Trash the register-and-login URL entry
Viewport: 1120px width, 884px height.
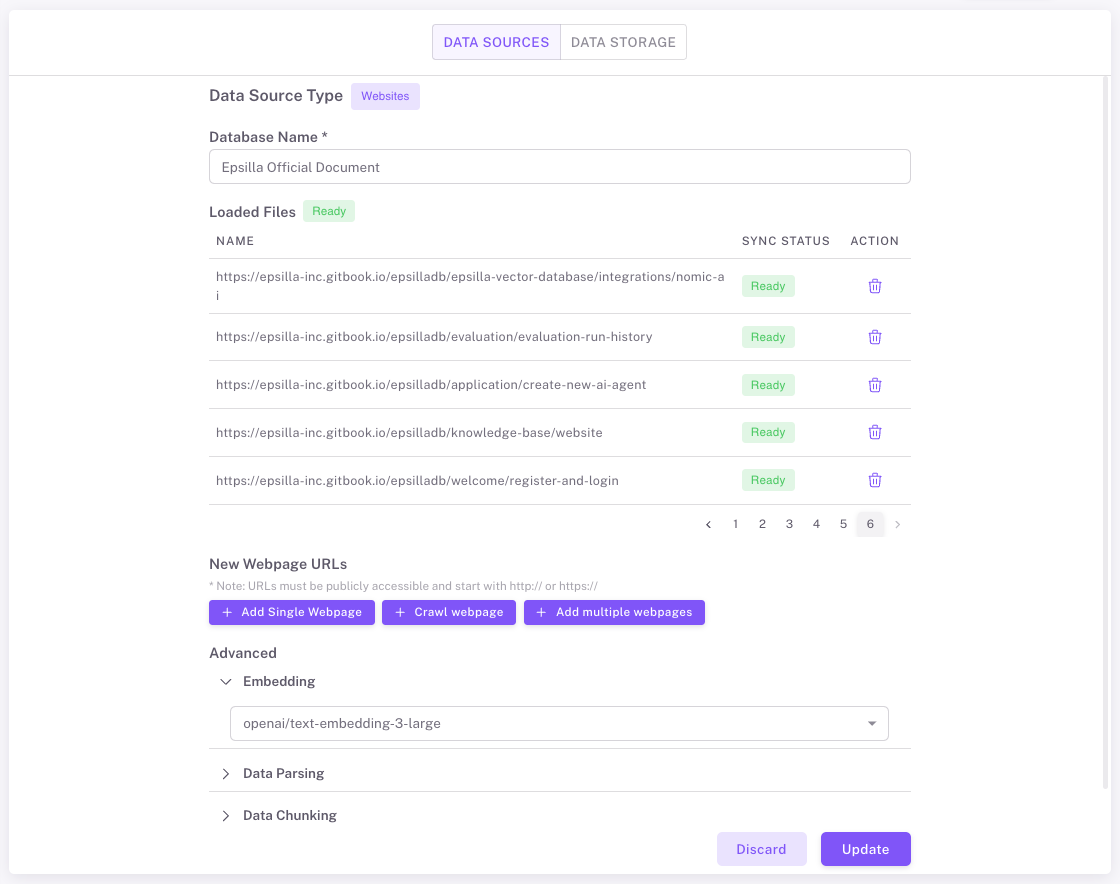click(x=874, y=480)
